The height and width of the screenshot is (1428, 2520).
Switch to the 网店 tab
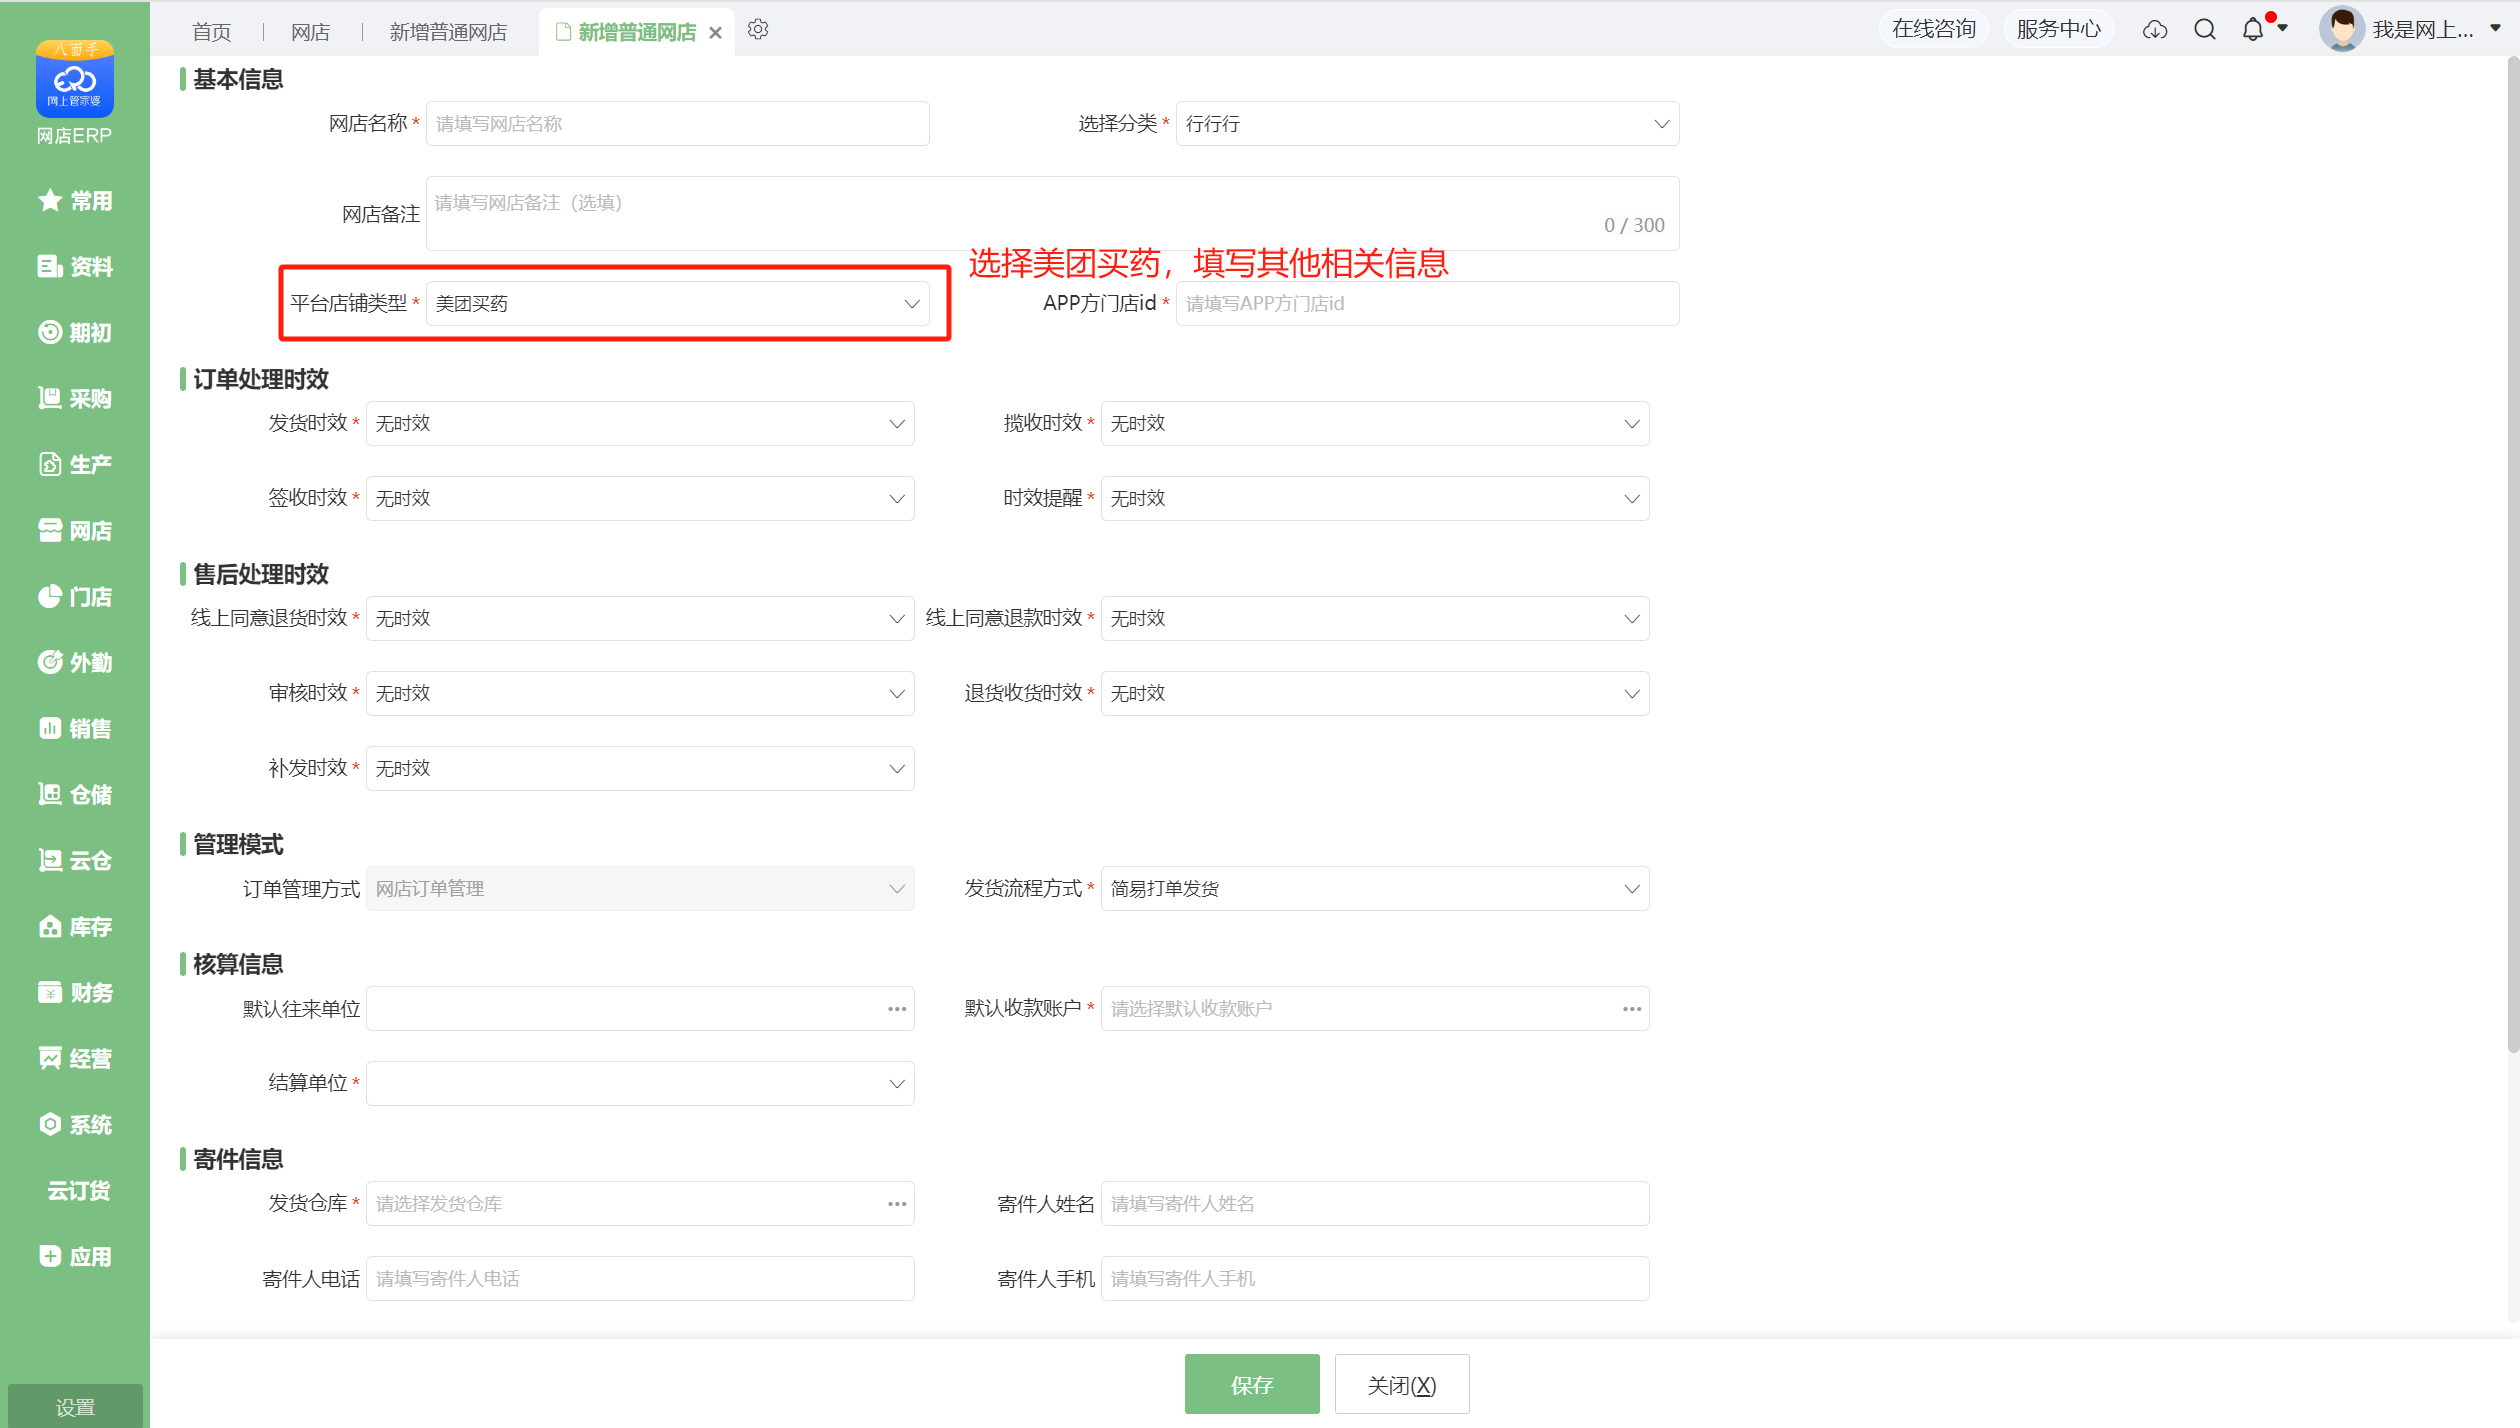click(x=311, y=33)
